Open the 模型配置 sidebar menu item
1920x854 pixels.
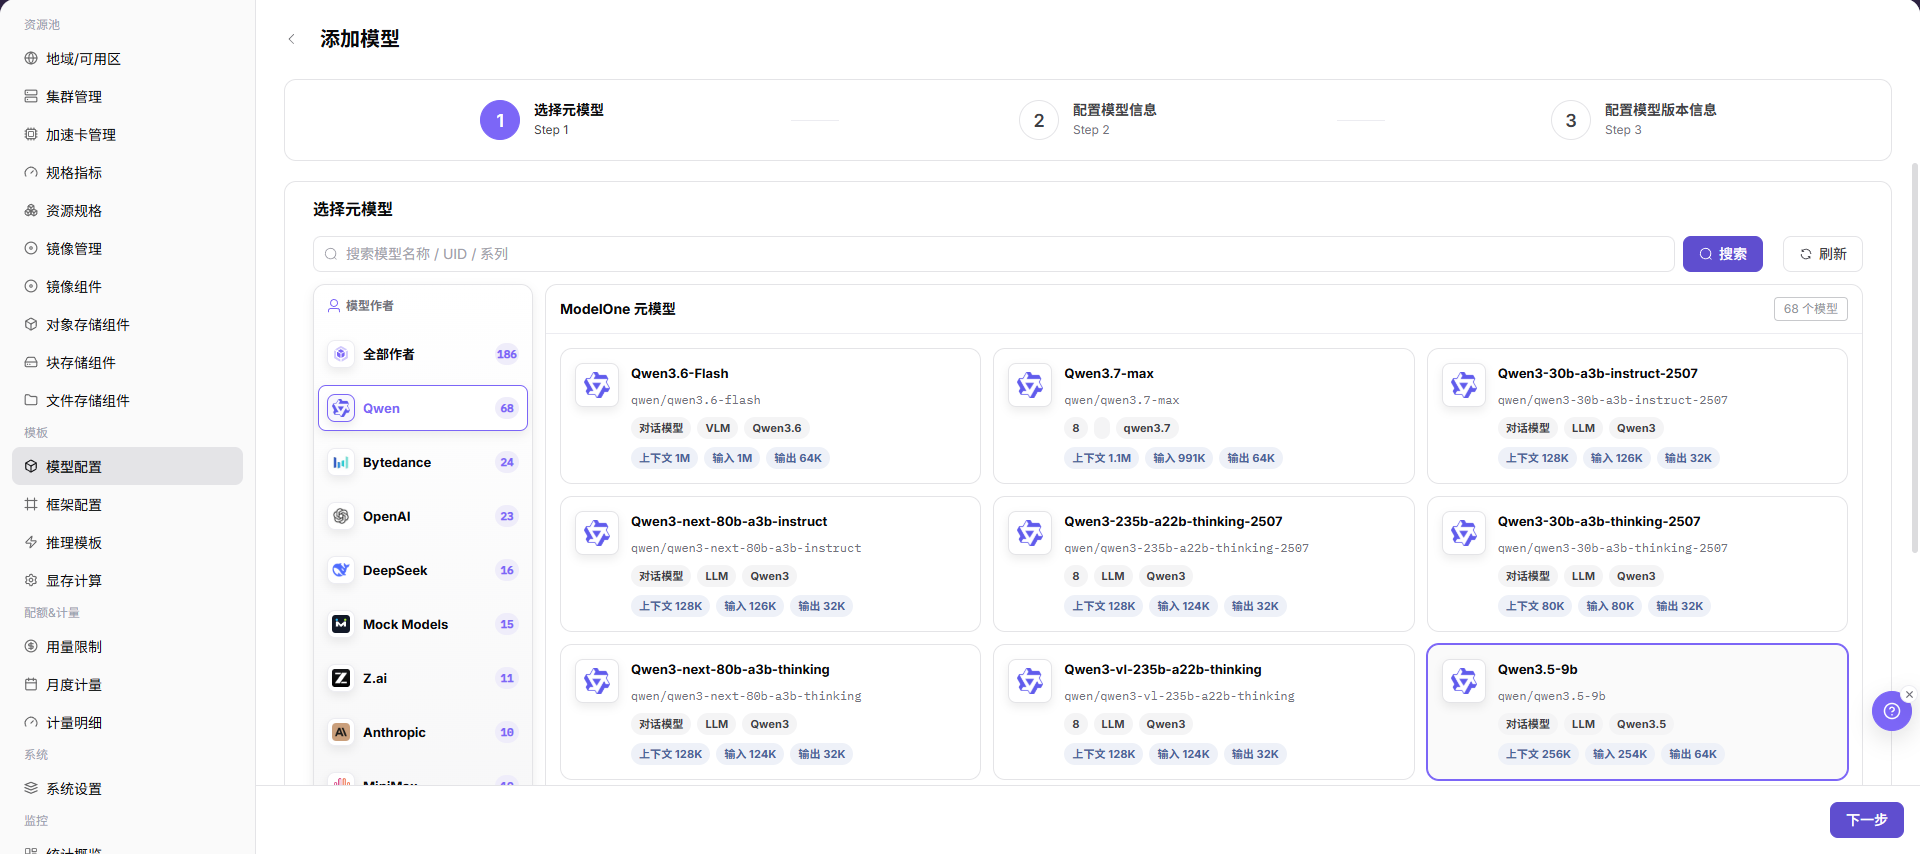click(127, 466)
